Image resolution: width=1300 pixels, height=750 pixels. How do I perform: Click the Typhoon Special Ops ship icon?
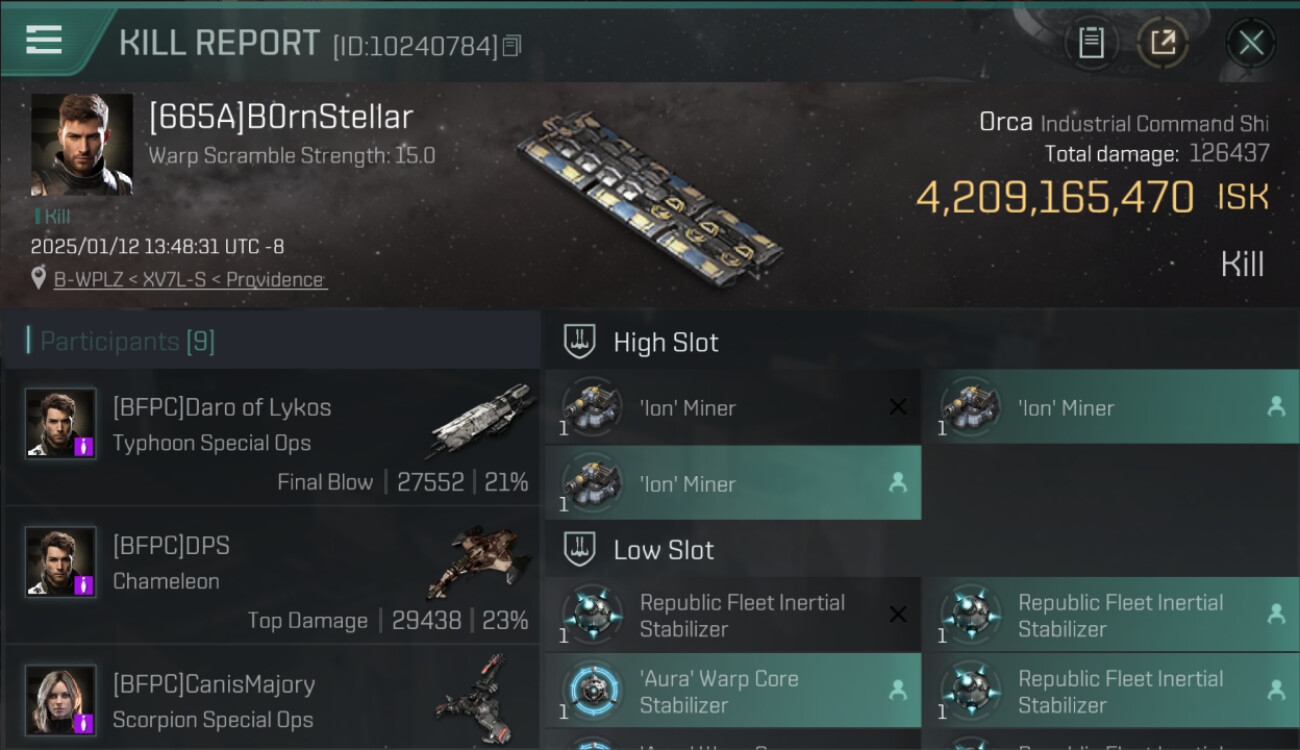pyautogui.click(x=482, y=420)
